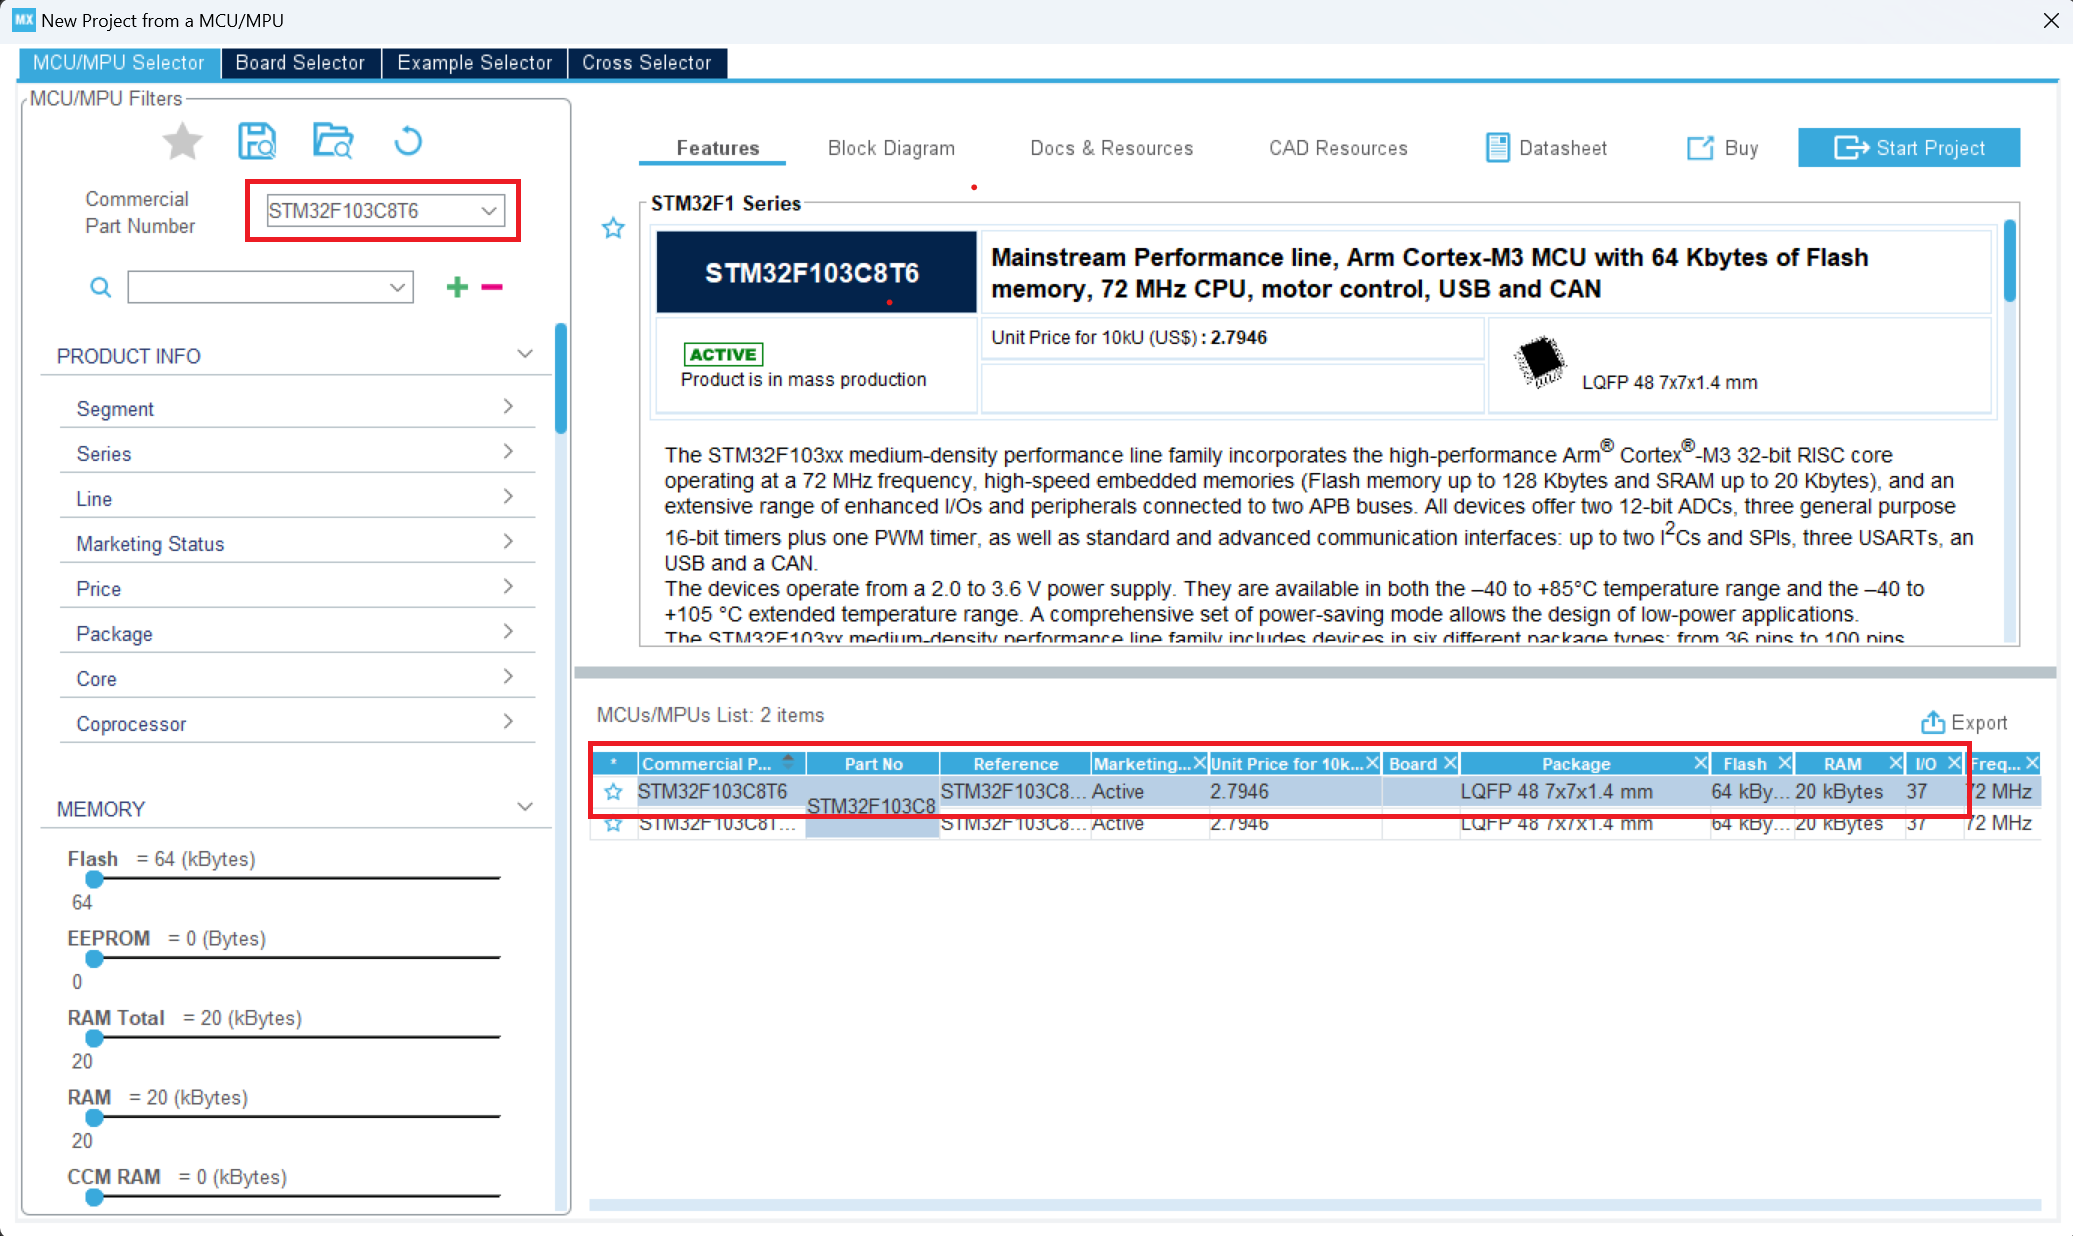The height and width of the screenshot is (1236, 2073).
Task: Click the reset filters refresh icon
Action: click(408, 142)
